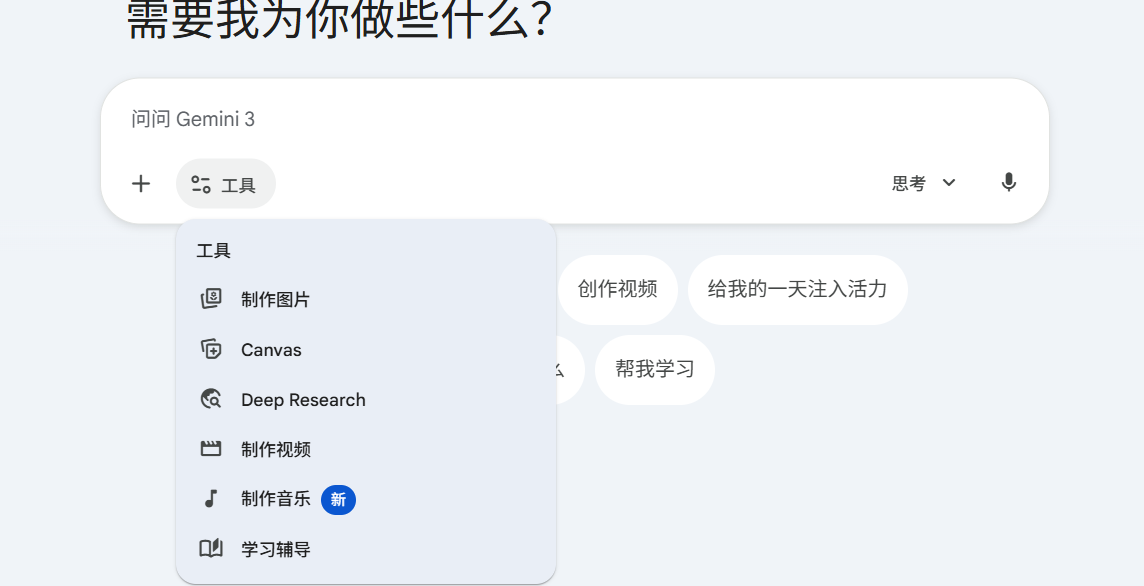Toggle the 工具 tools button closed
The height and width of the screenshot is (586, 1144).
click(225, 184)
